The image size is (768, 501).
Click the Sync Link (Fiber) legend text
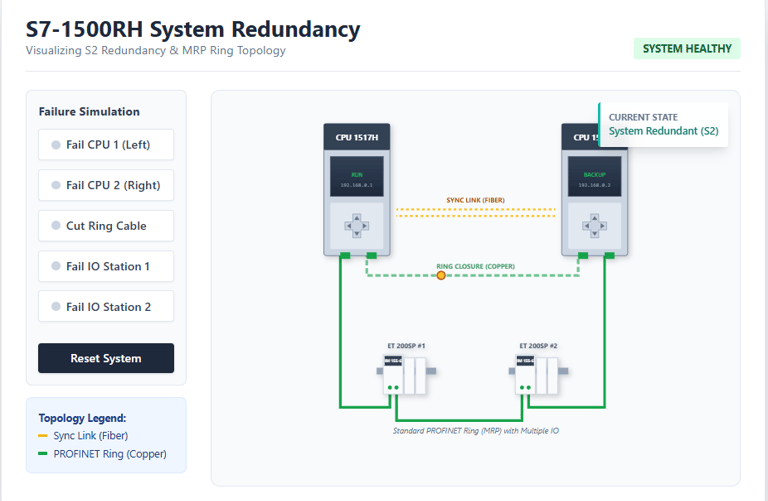(91, 435)
